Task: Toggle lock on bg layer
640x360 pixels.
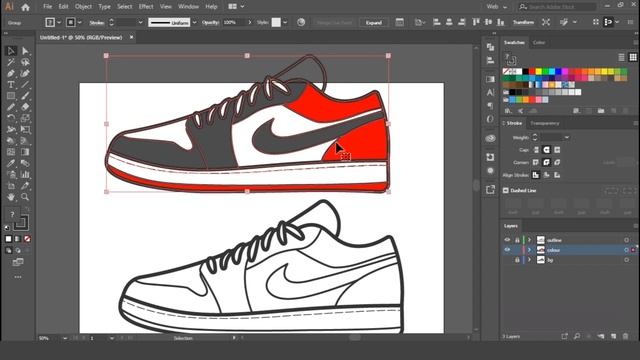Action: click(x=517, y=260)
